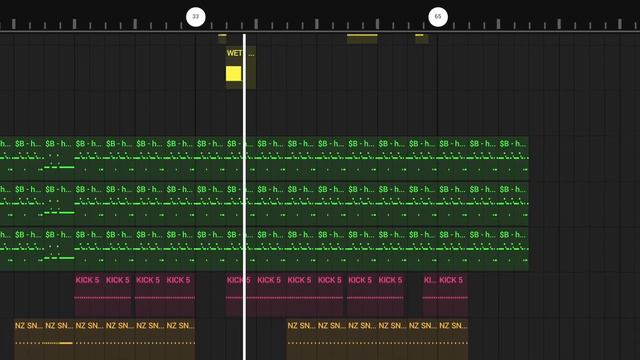Viewport: 640px width, 360px height.
Task: Select the first NZ SN... clip after the gap
Action: (x=302, y=339)
